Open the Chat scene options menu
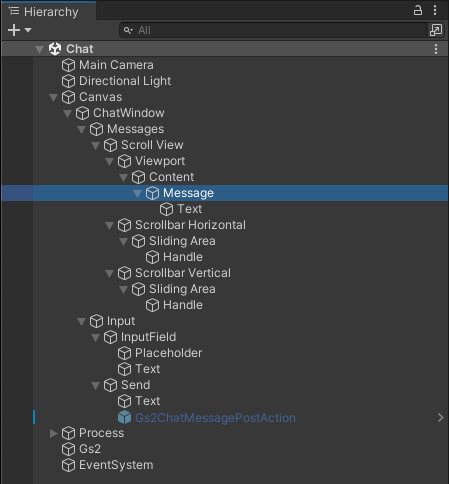Image resolution: width=449 pixels, height=484 pixels. [436, 49]
